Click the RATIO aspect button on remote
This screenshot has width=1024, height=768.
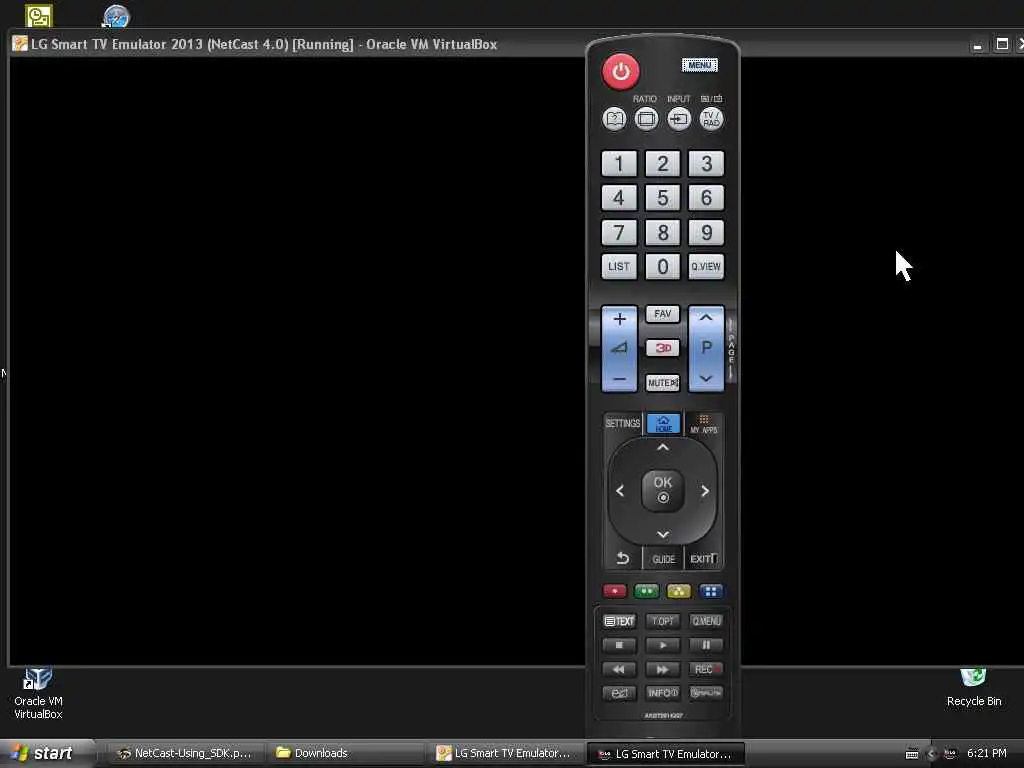(646, 119)
